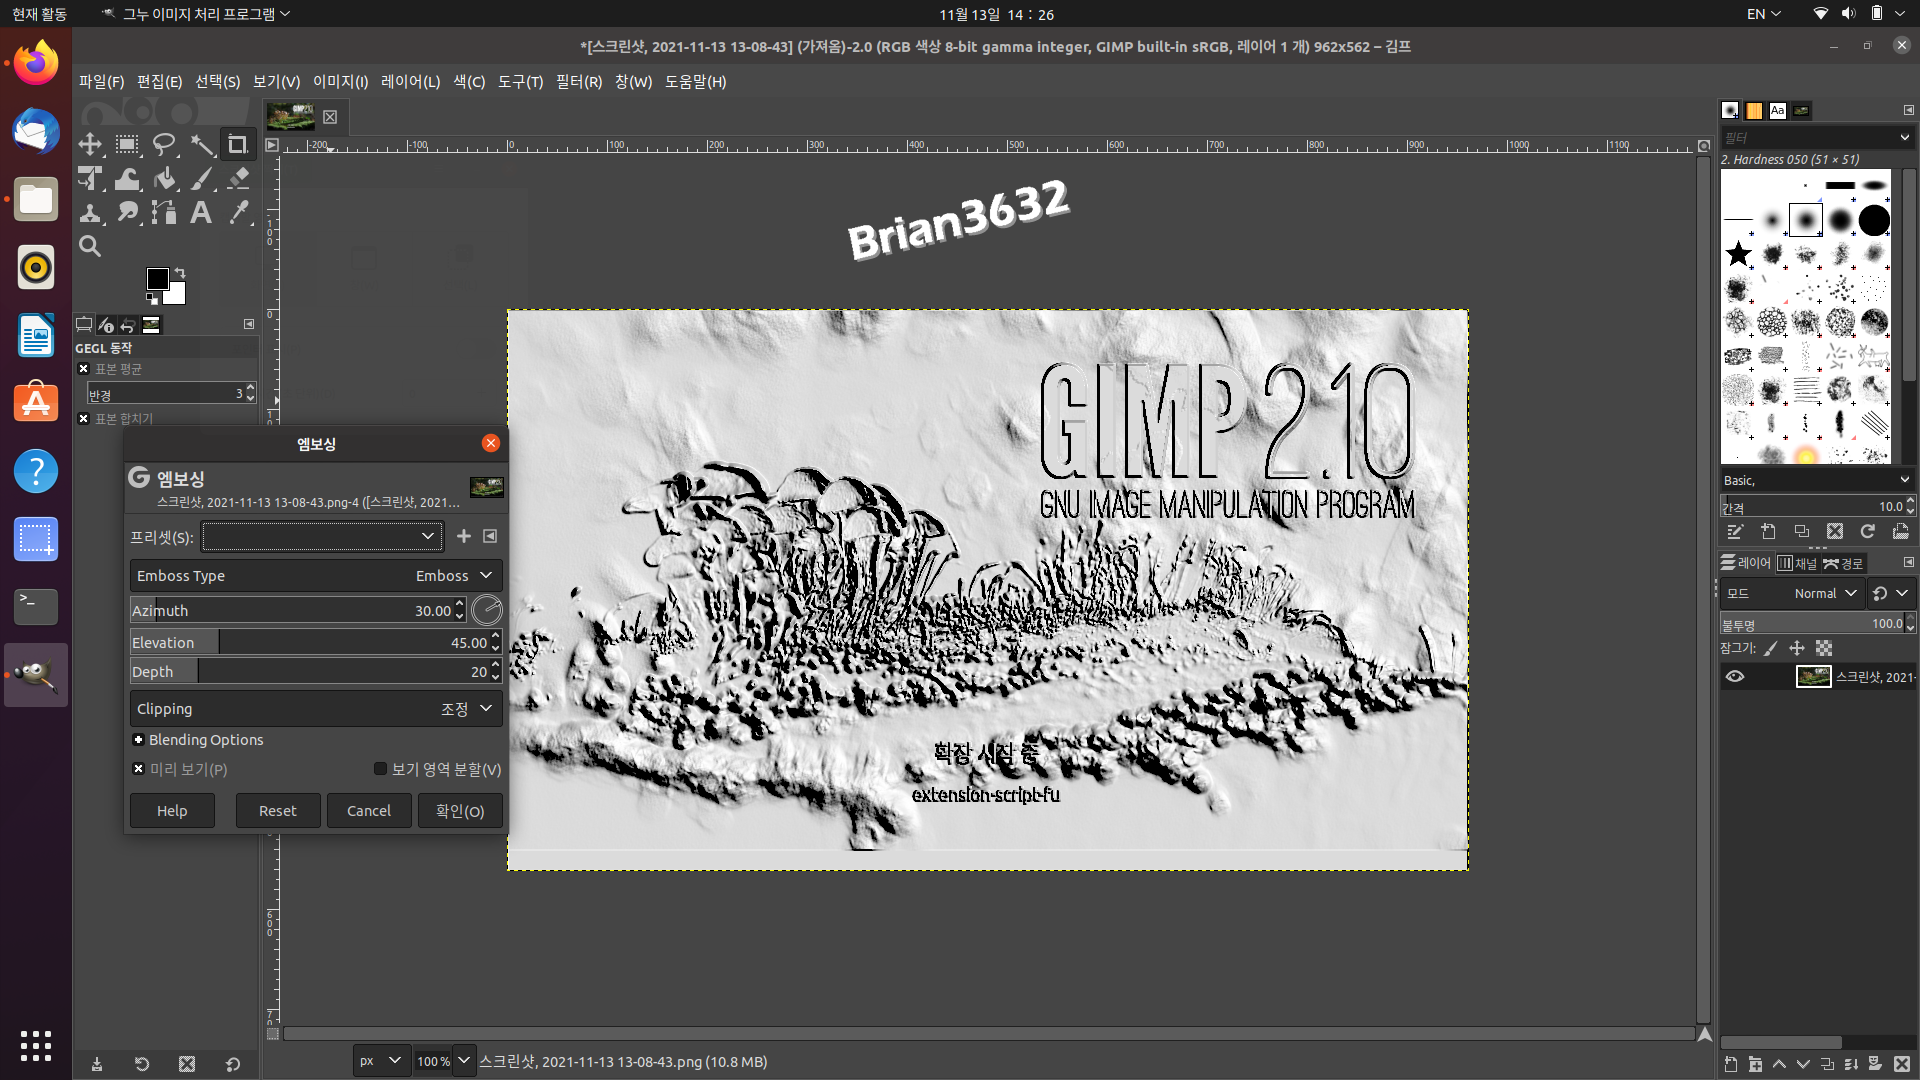The width and height of the screenshot is (1920, 1080).
Task: Click the Help button in Emboss dialog
Action: coord(172,811)
